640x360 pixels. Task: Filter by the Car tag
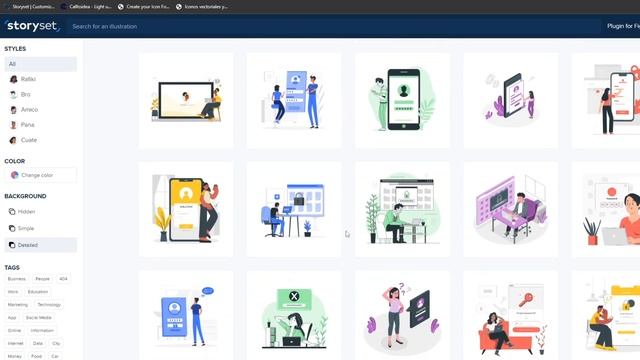pyautogui.click(x=55, y=356)
